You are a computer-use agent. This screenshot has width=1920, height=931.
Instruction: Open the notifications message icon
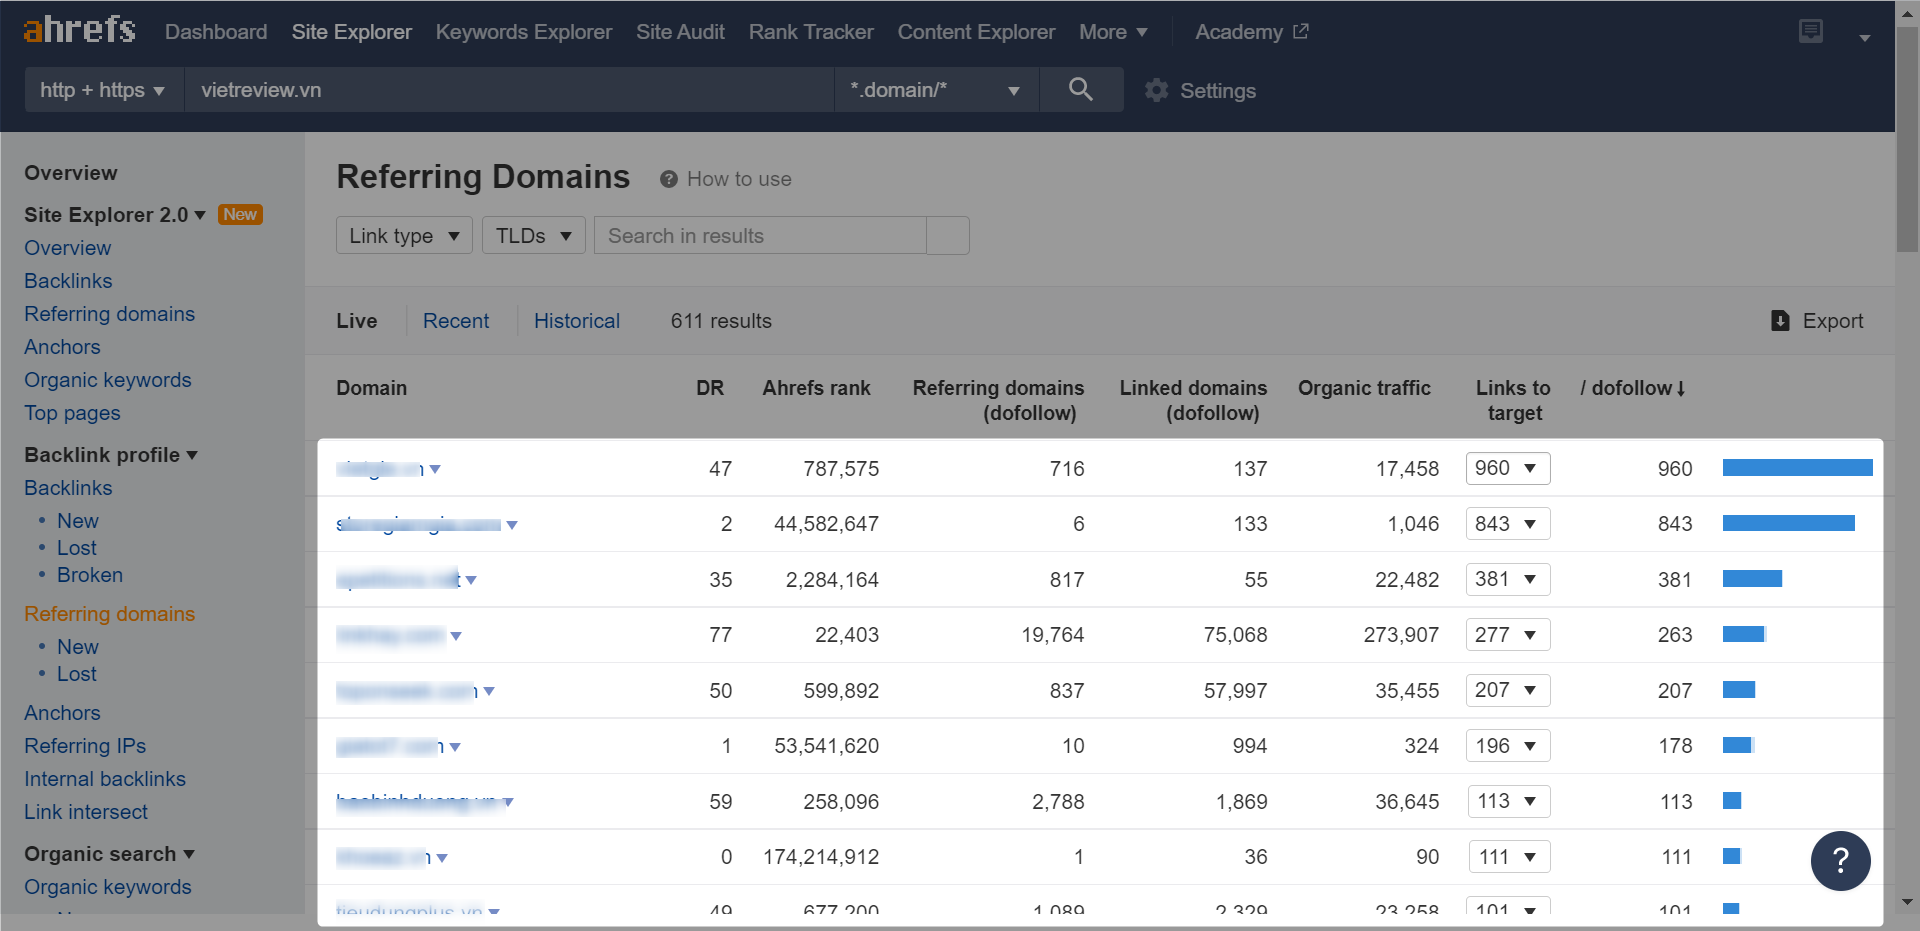(1810, 31)
